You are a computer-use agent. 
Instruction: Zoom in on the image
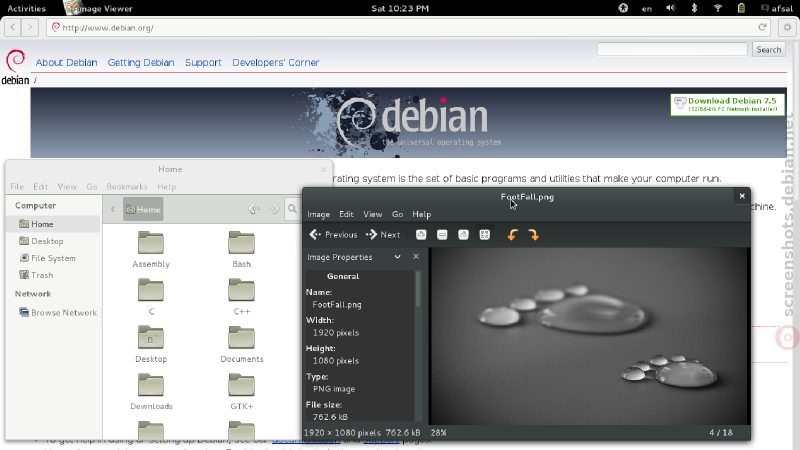coord(421,235)
